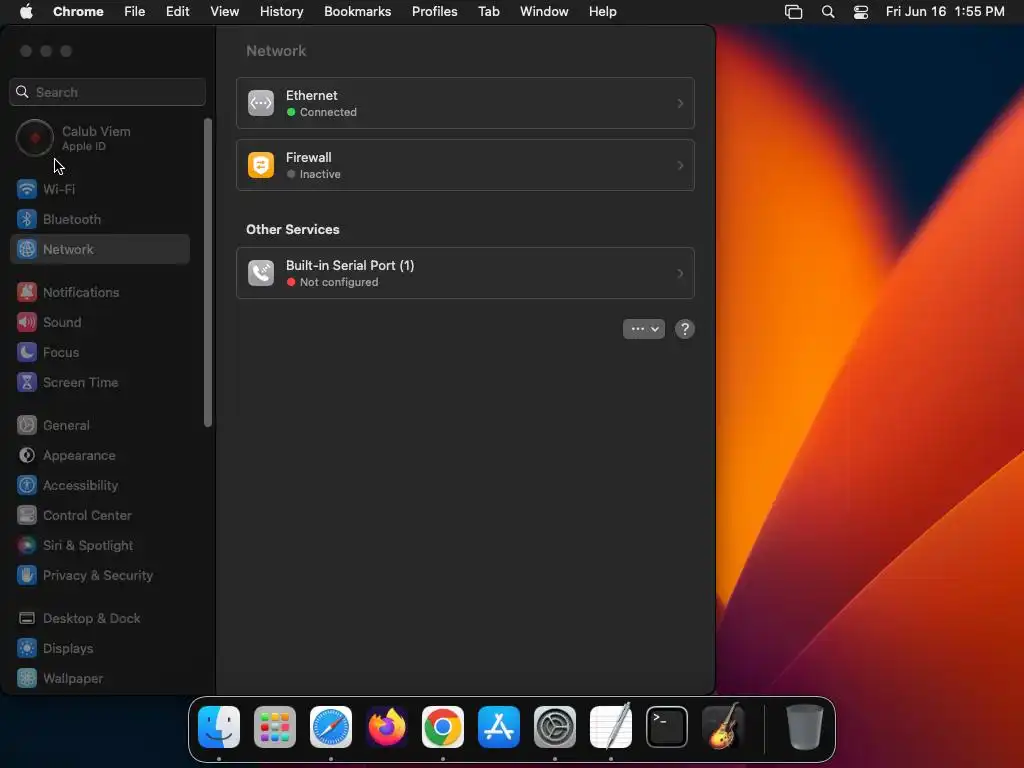The height and width of the screenshot is (768, 1024).
Task: Click the settings Search field
Action: (108, 92)
